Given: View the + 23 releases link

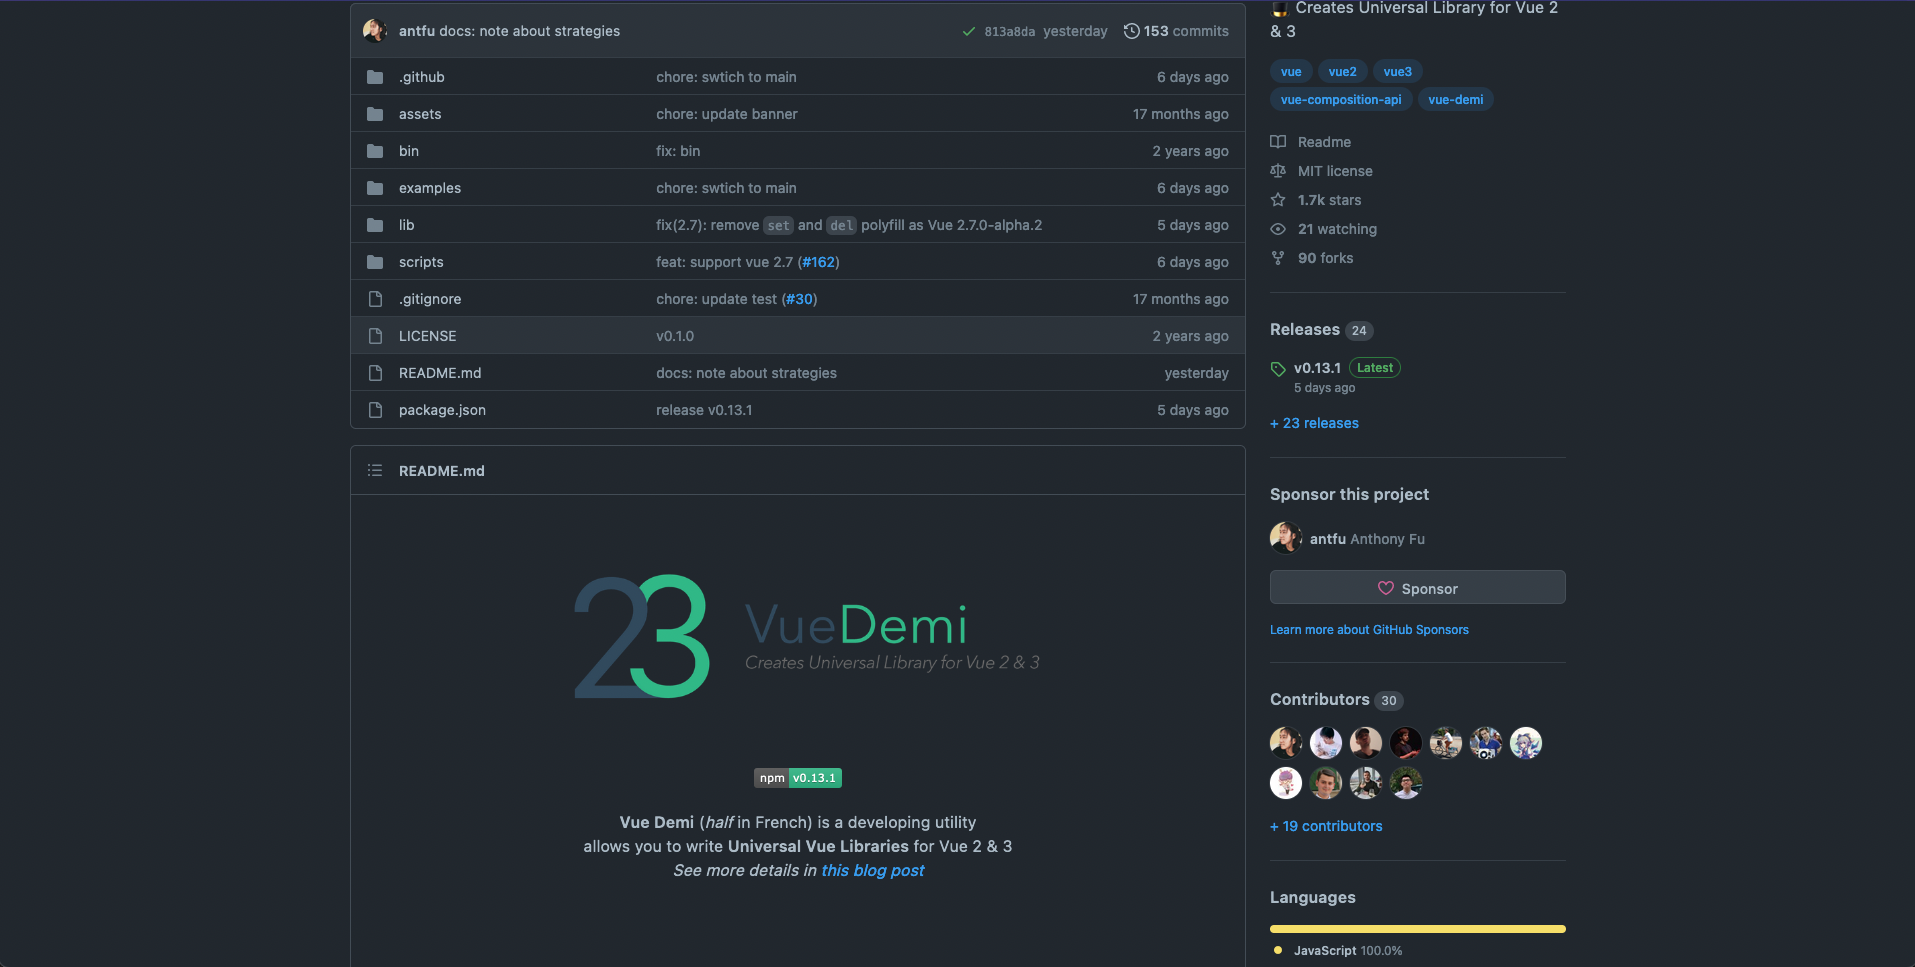Looking at the screenshot, I should [x=1314, y=423].
